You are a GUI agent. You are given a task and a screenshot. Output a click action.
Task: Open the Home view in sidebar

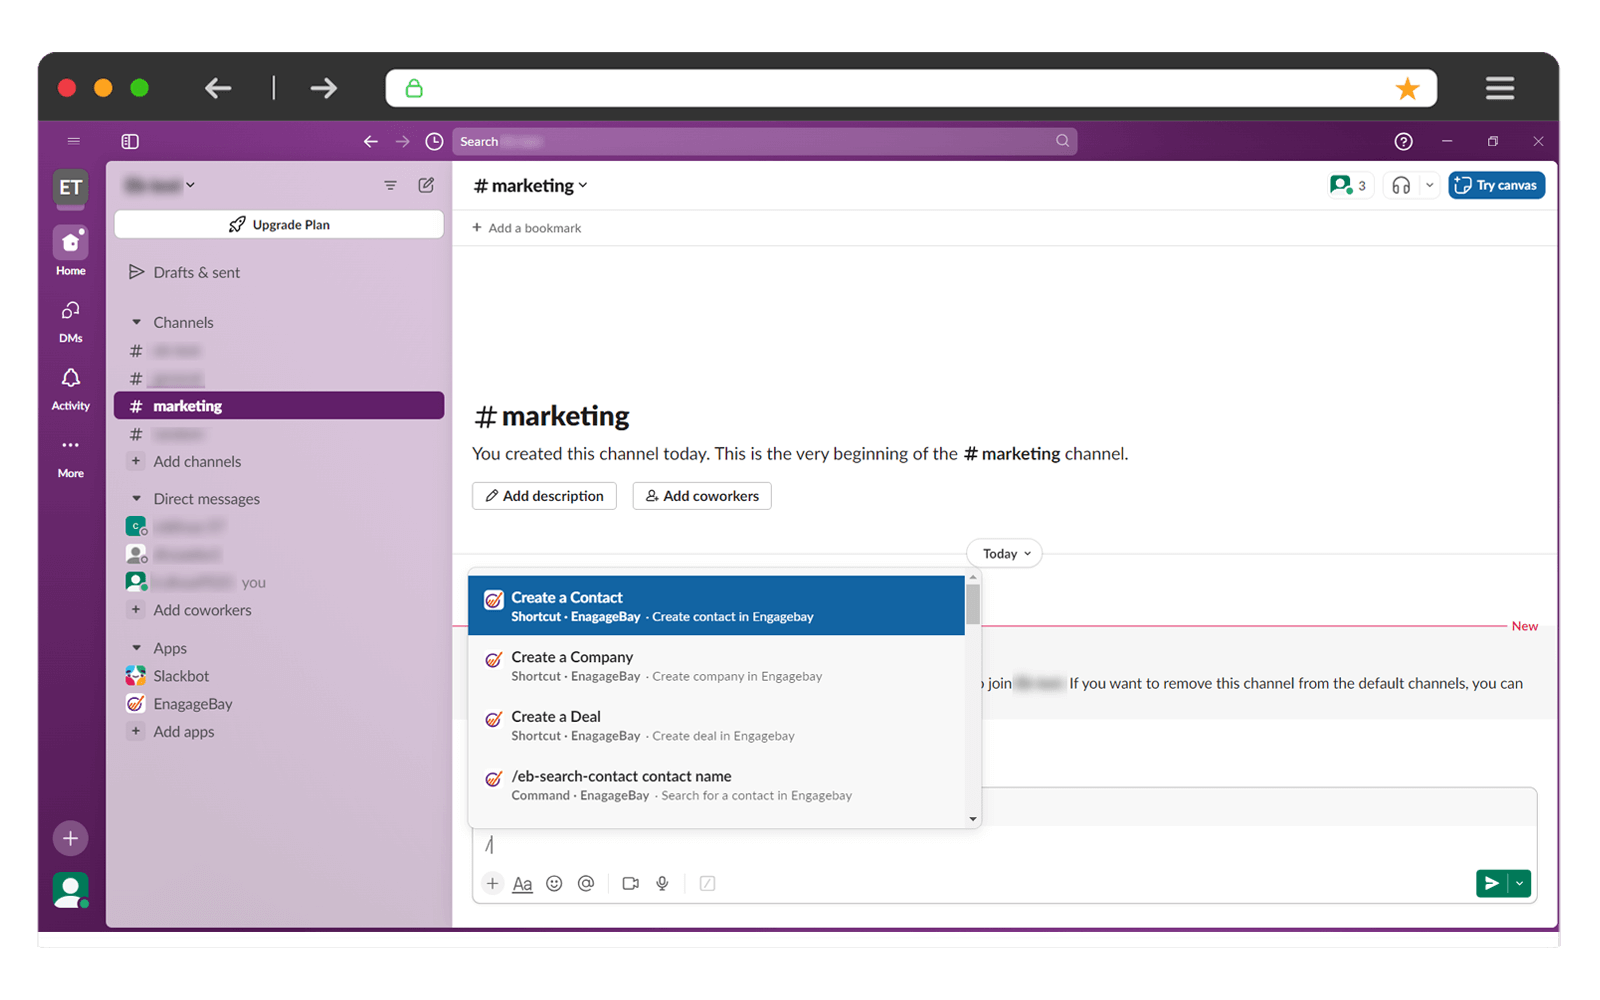pos(70,251)
